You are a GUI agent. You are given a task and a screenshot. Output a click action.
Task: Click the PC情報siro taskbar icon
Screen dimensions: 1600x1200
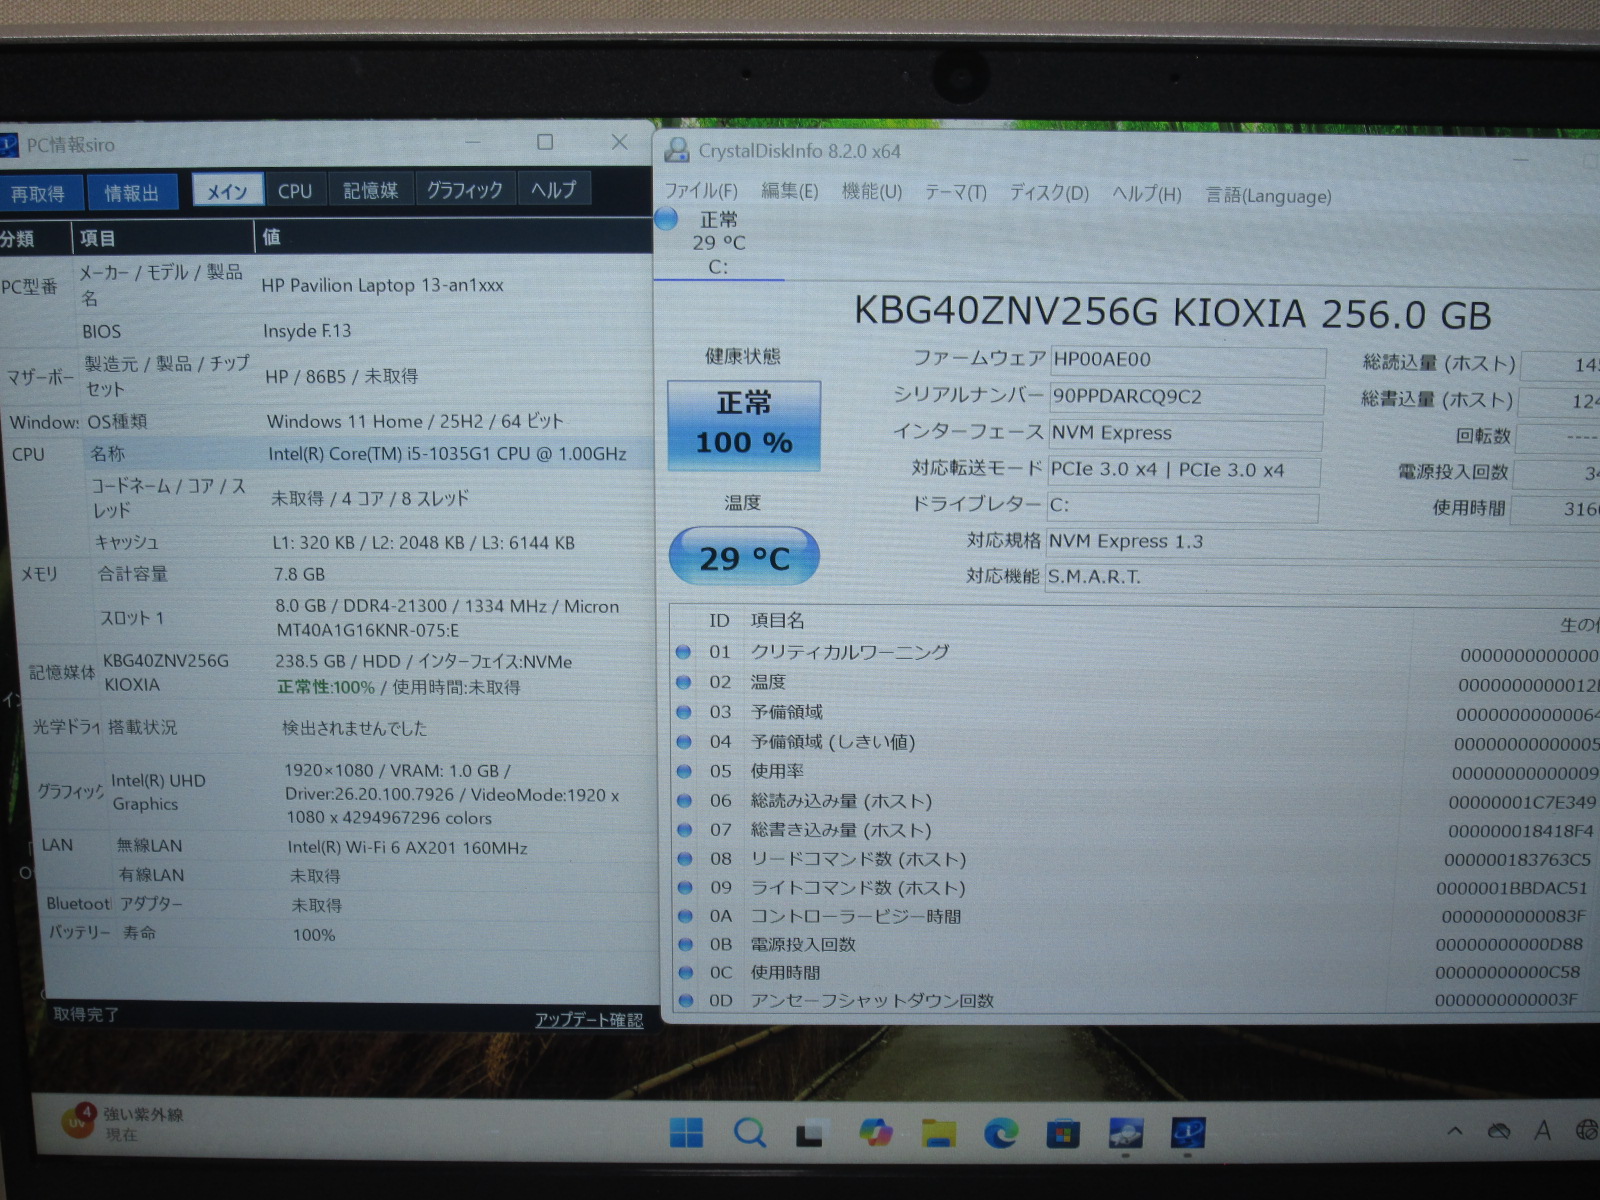coord(1188,1133)
